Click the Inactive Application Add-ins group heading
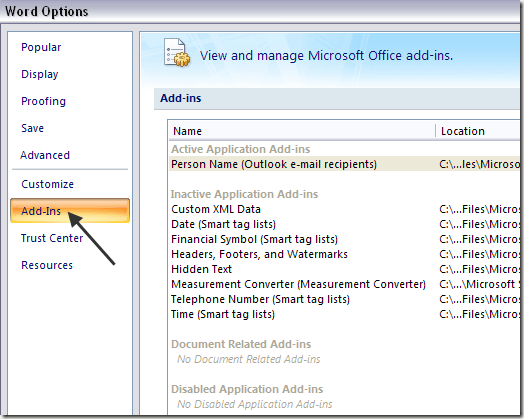 244,194
